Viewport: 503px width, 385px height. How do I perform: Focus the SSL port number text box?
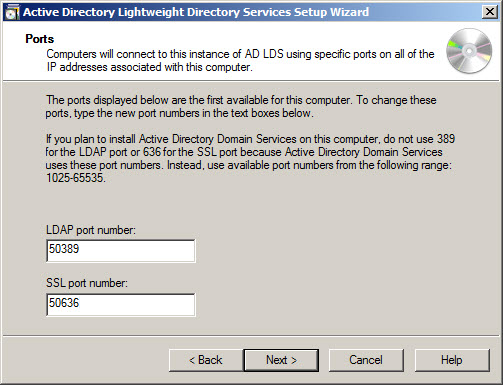click(x=121, y=305)
